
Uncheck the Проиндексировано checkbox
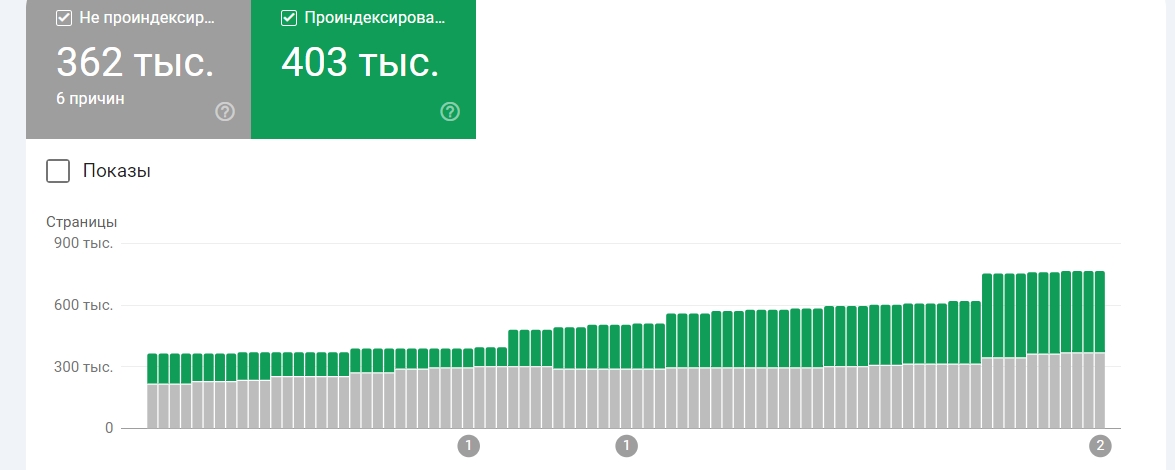click(x=289, y=18)
